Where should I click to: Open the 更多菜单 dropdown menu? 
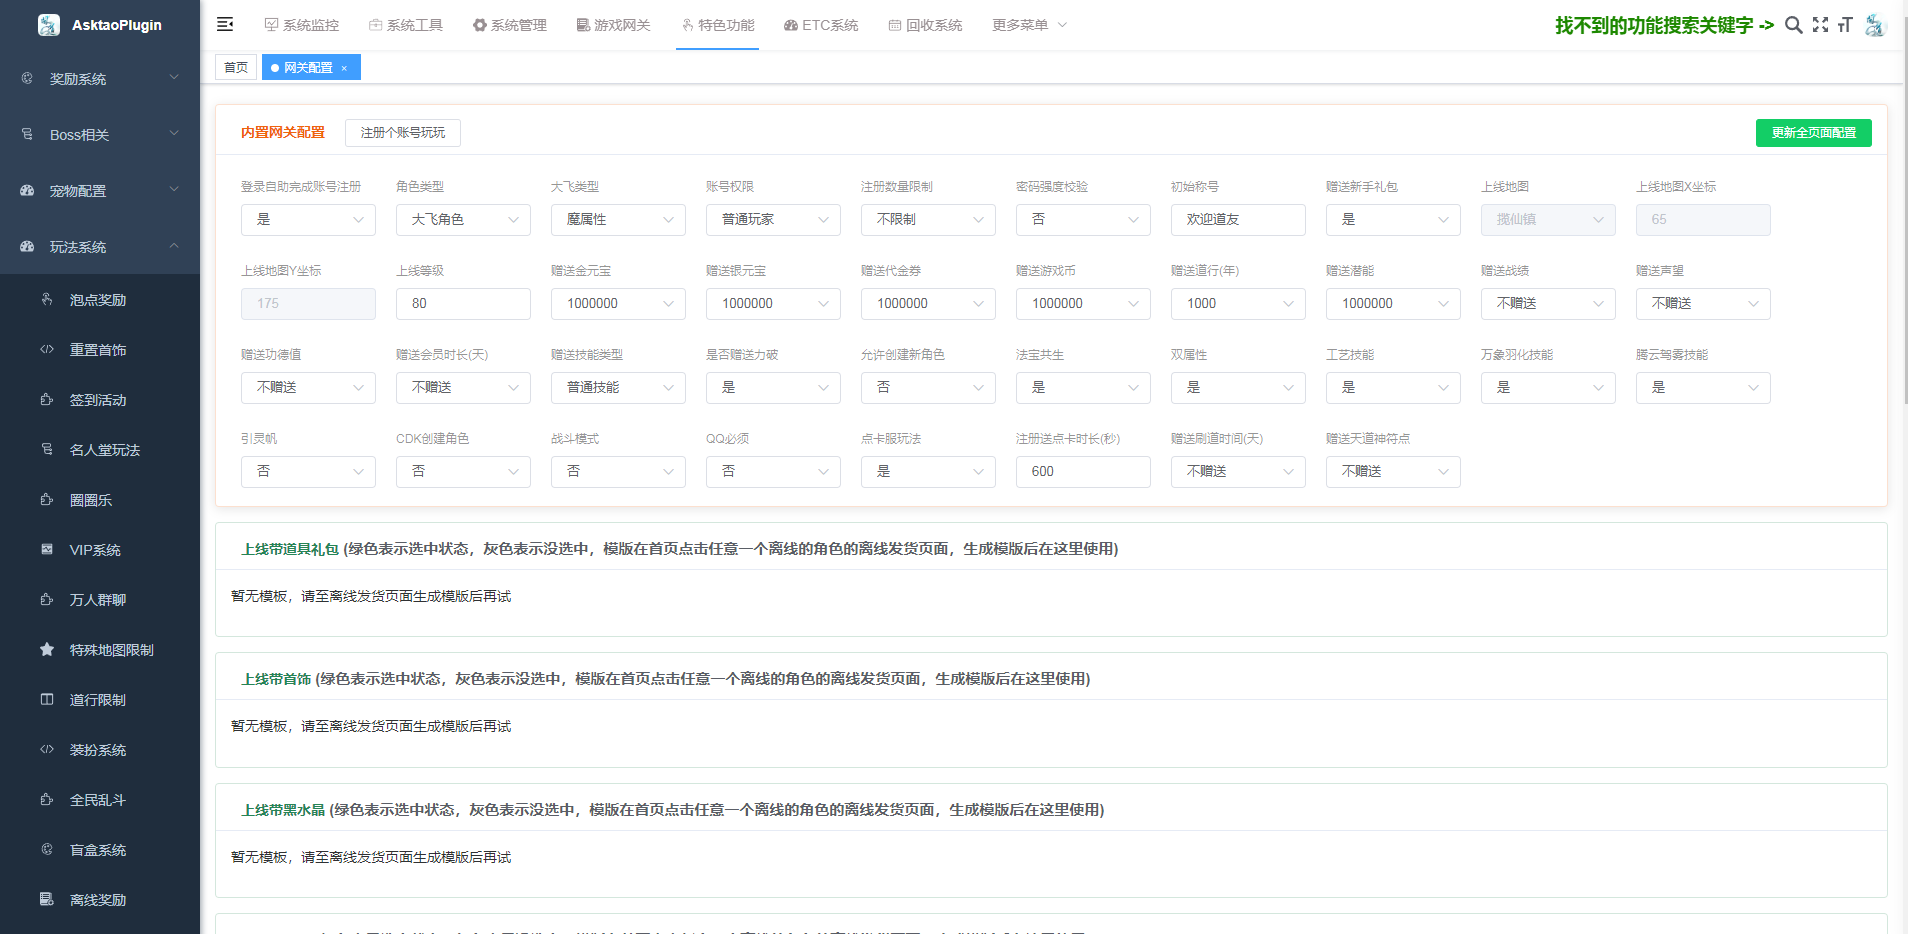point(1029,25)
